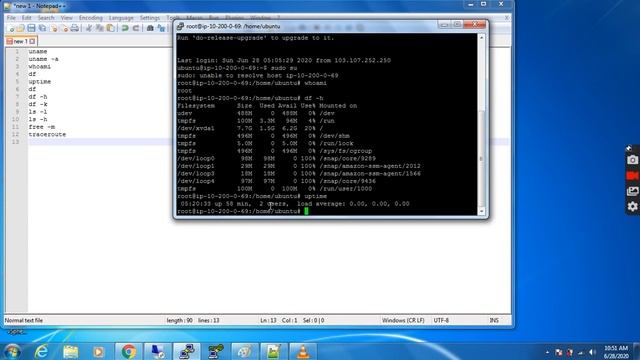Click the Print icon in Notepad++ toolbar

pos(74,28)
